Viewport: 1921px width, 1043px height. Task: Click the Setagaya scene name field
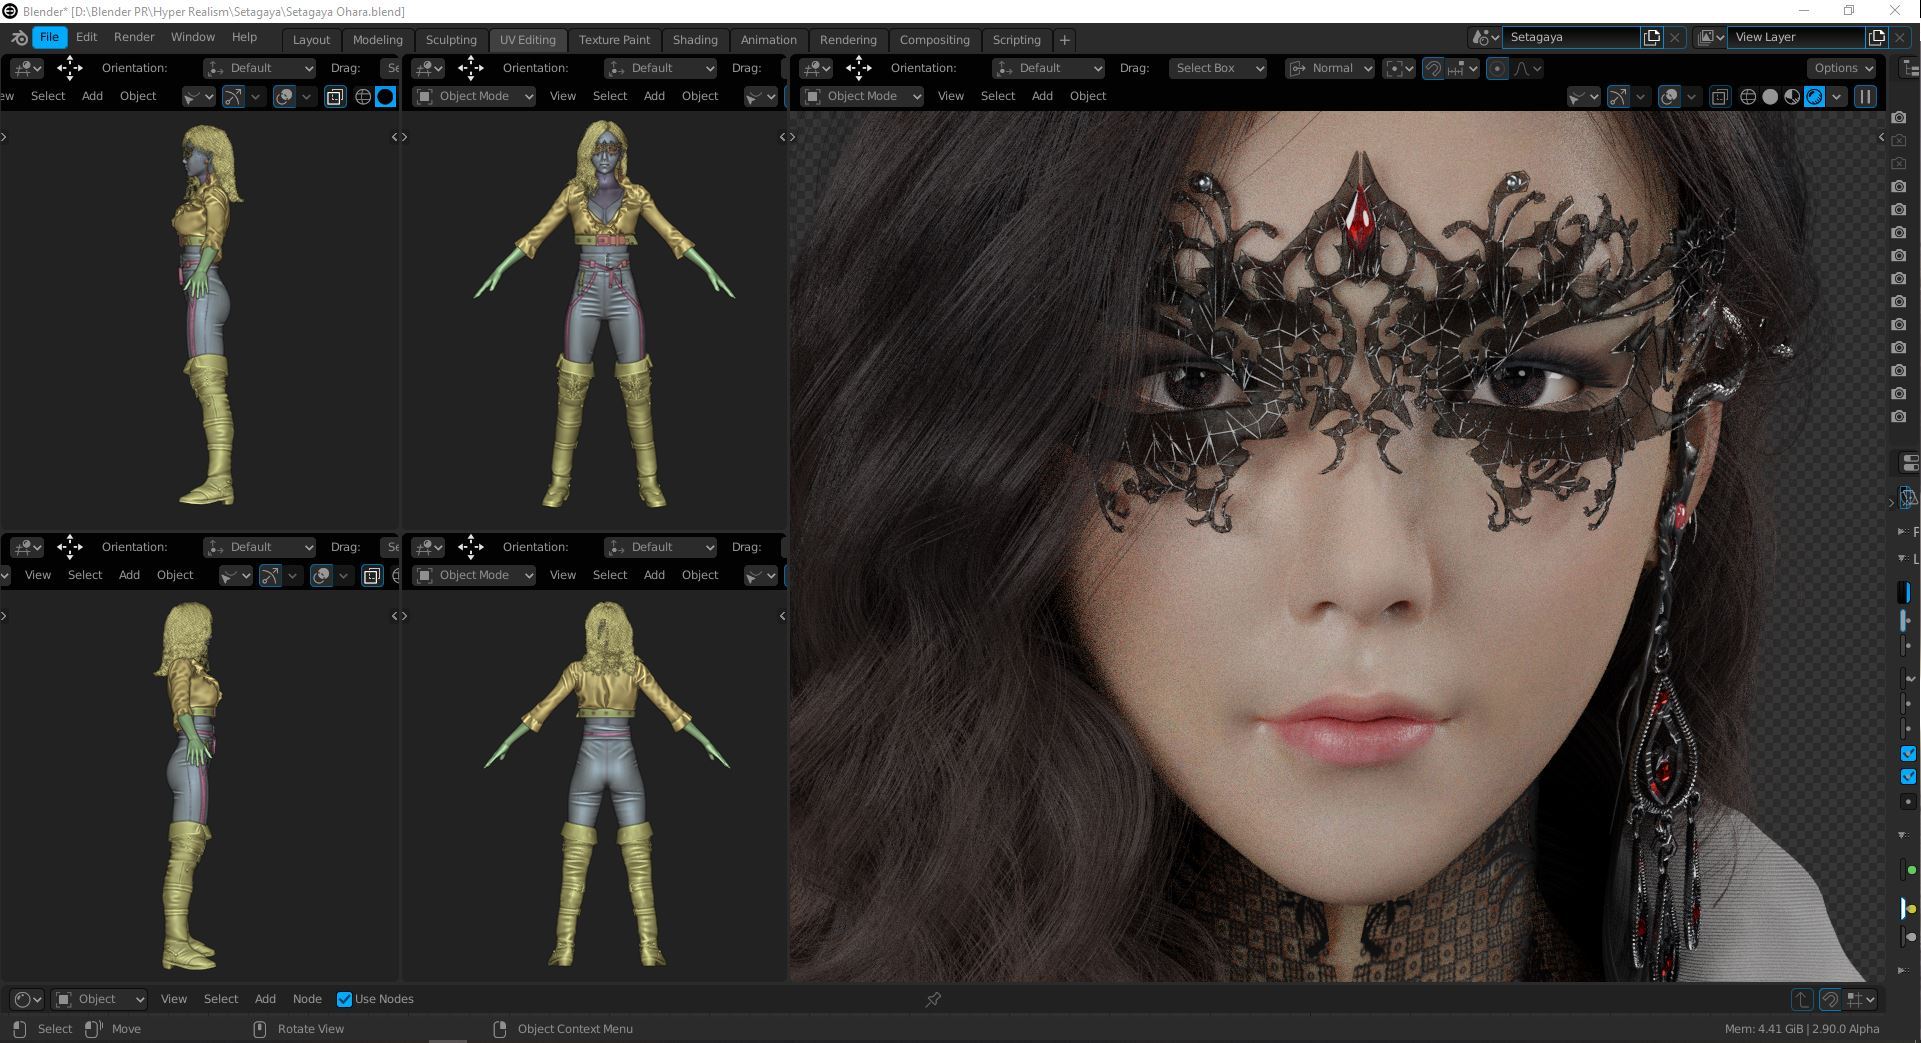pos(1570,37)
